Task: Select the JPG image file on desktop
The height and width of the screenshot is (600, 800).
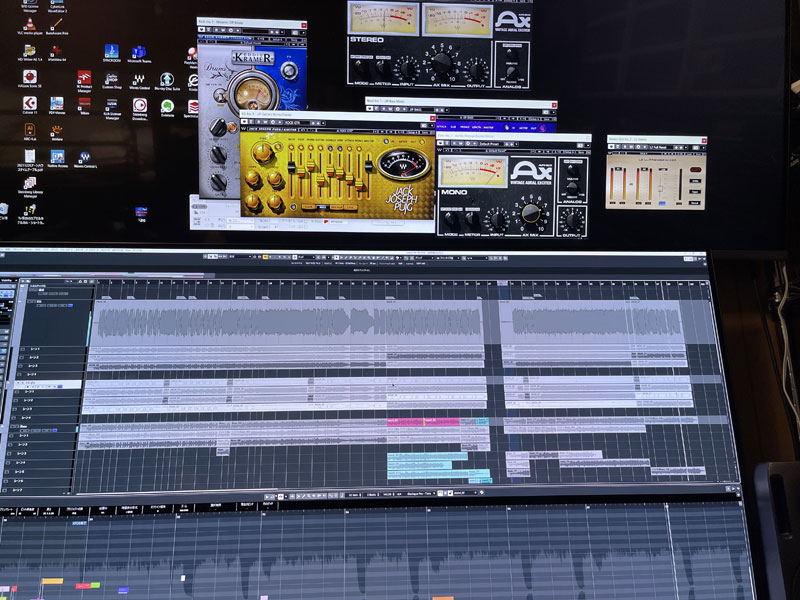Action: coord(141,213)
